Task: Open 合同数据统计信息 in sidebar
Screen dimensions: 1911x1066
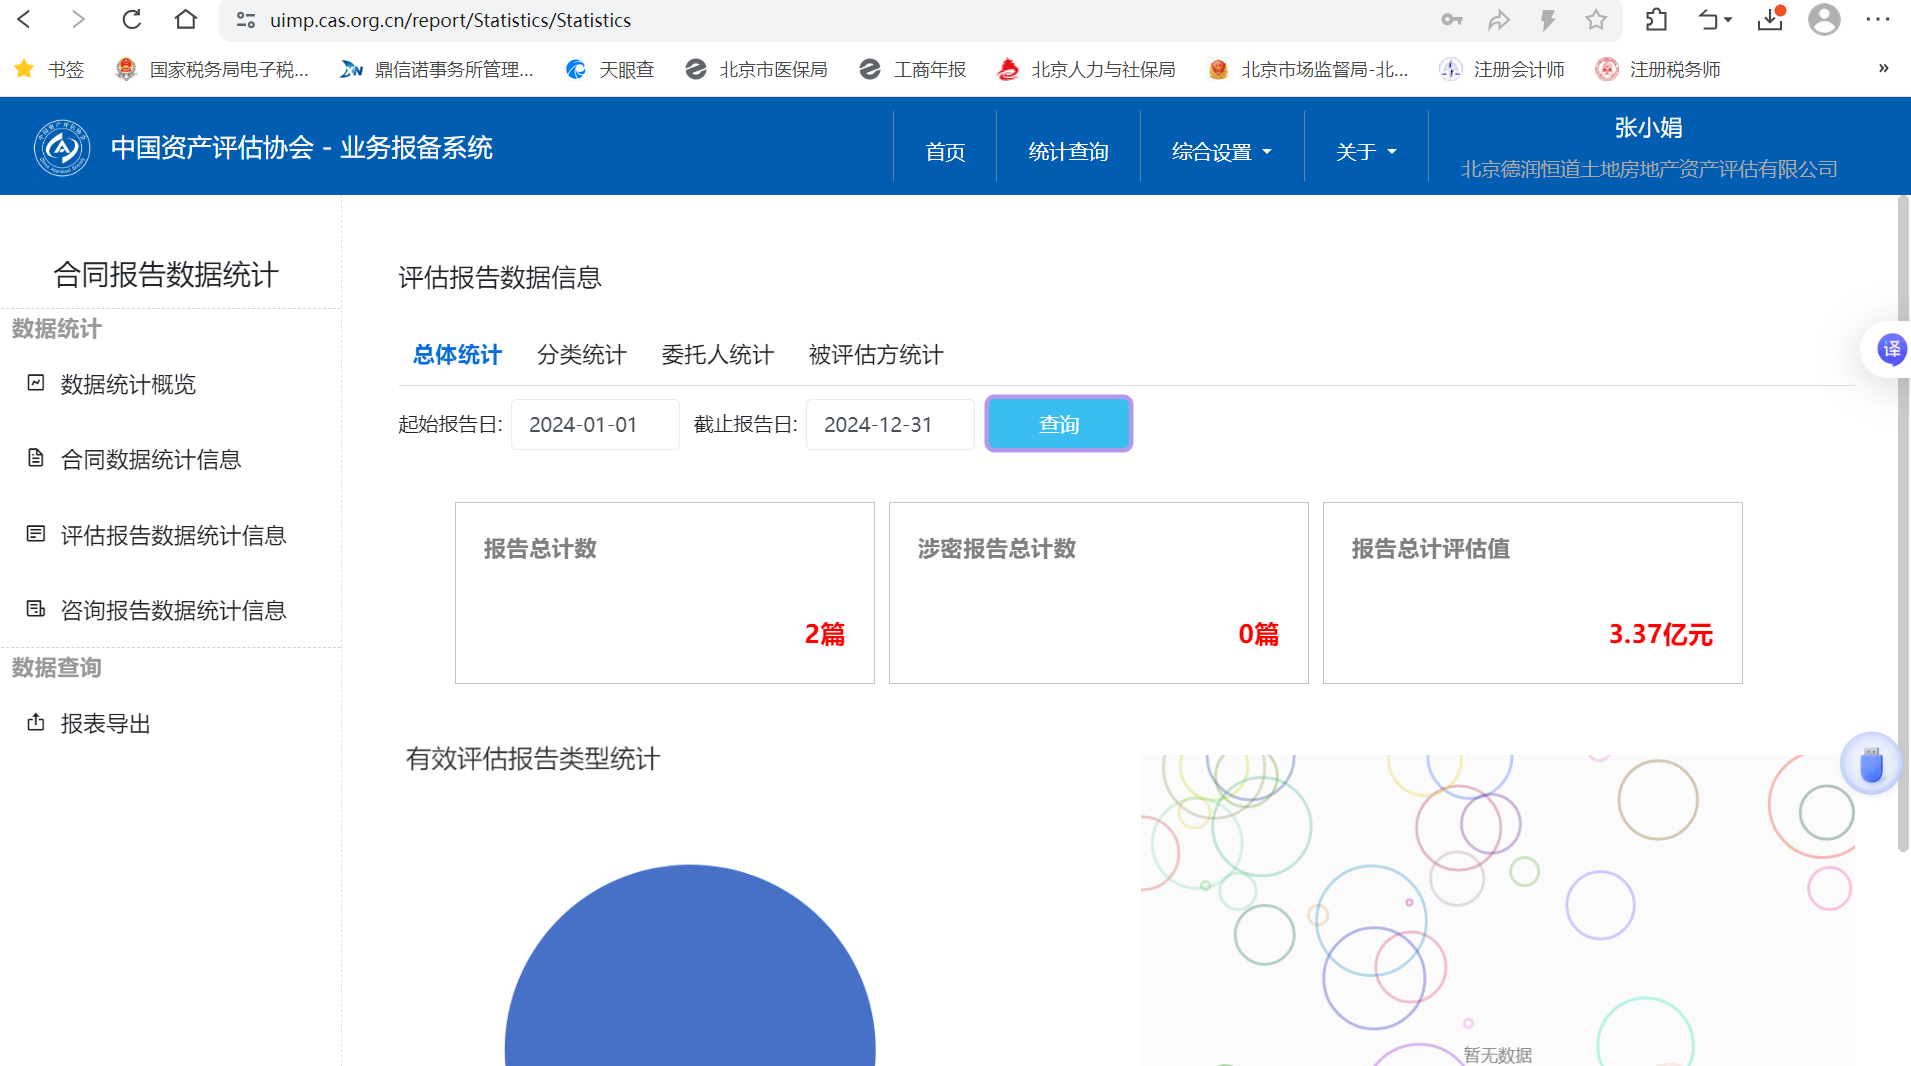Action: tap(150, 460)
